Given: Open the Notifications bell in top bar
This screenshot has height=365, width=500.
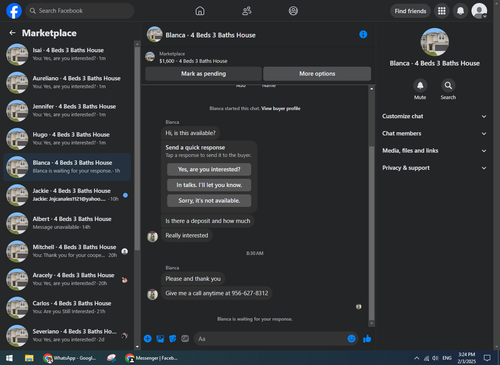Looking at the screenshot, I should coord(460,11).
